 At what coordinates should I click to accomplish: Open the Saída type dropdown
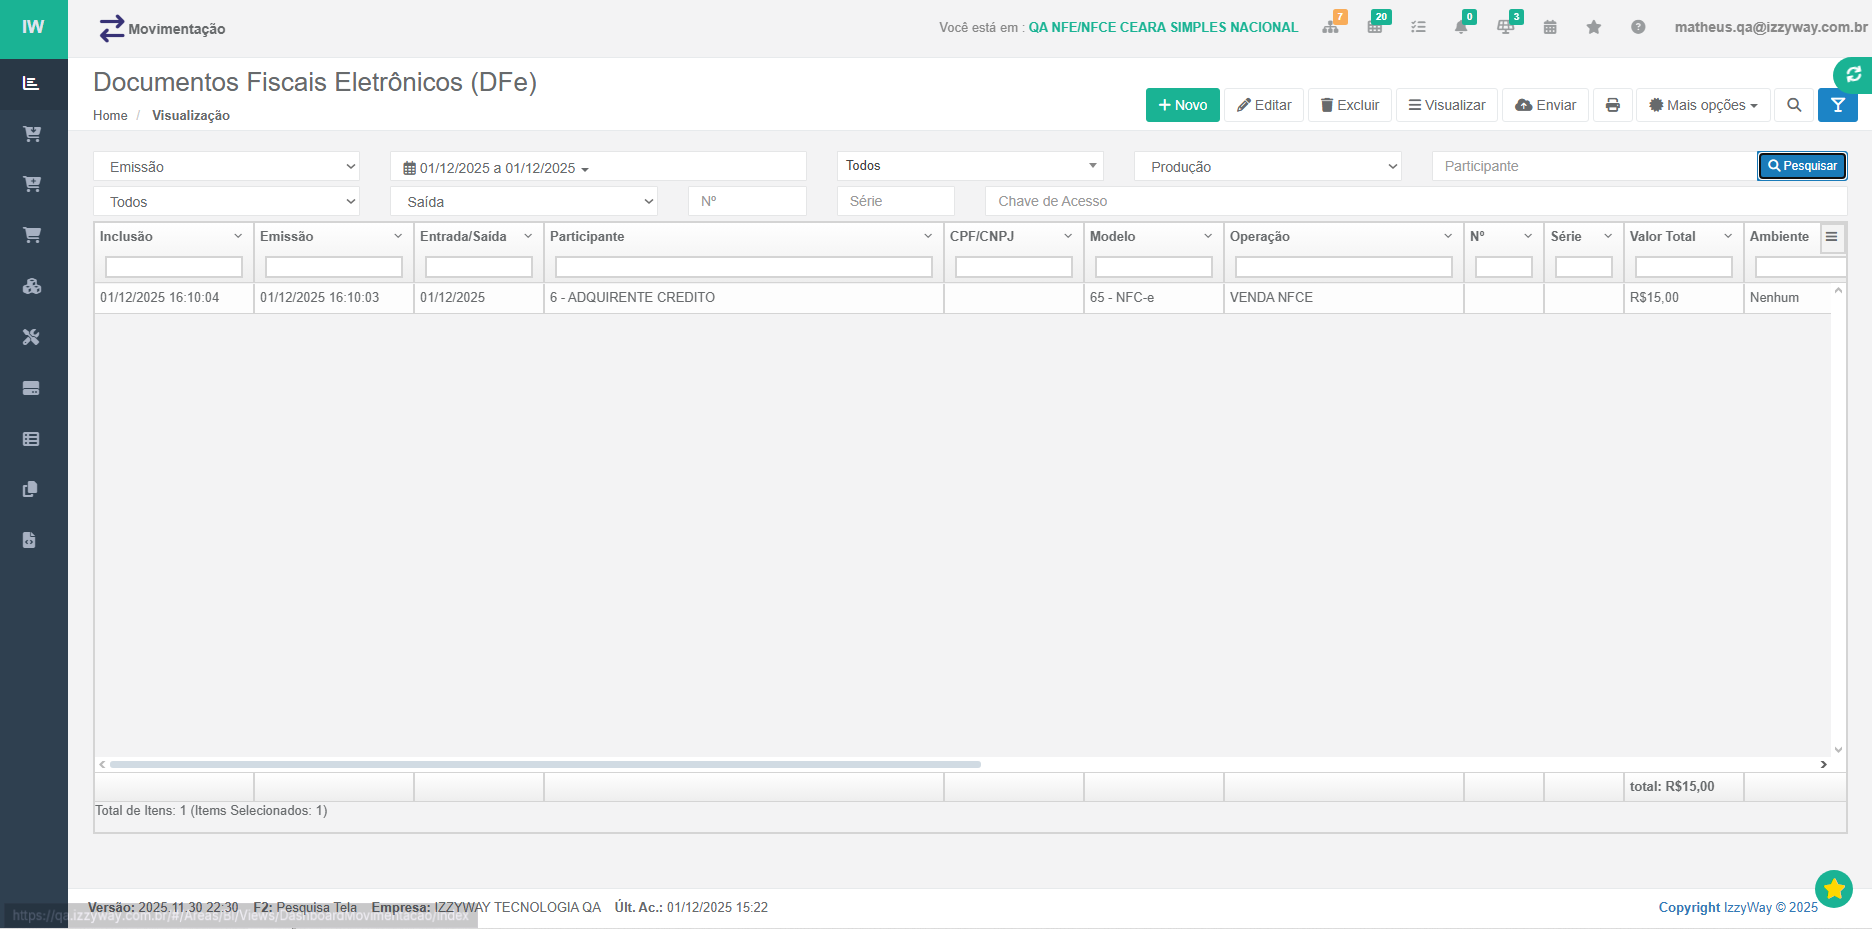523,202
